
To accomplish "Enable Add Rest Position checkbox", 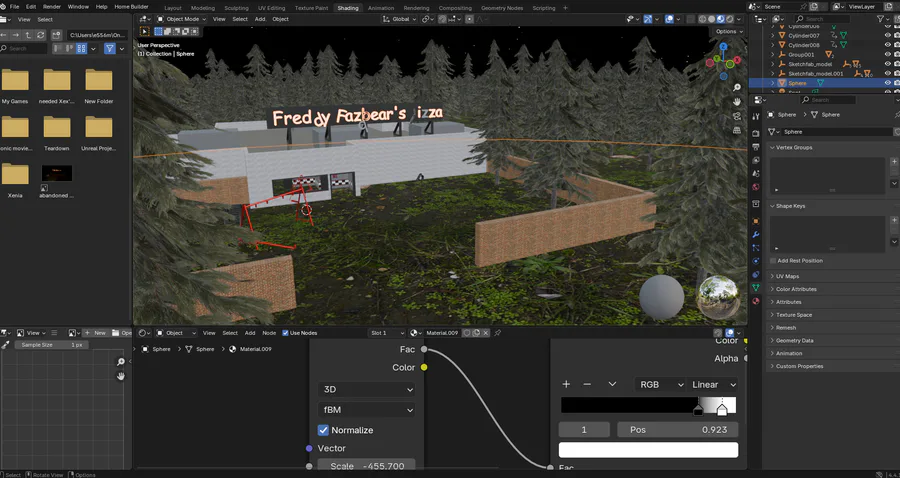I will point(773,261).
